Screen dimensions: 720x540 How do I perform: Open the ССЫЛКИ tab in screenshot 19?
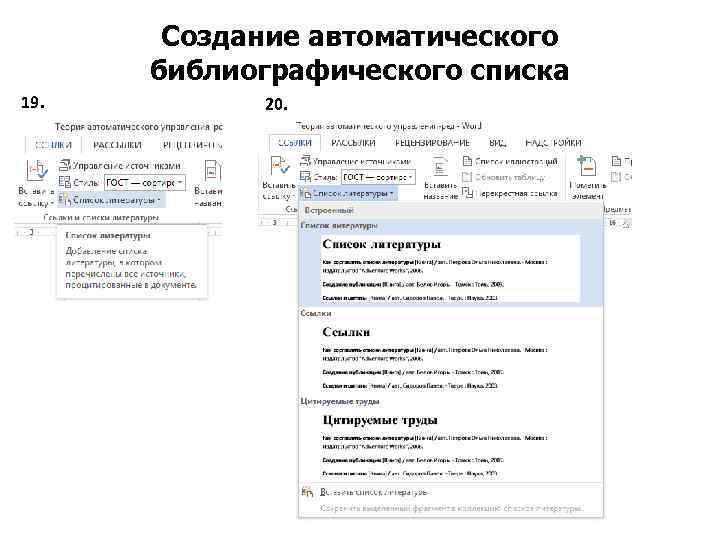tap(54, 145)
